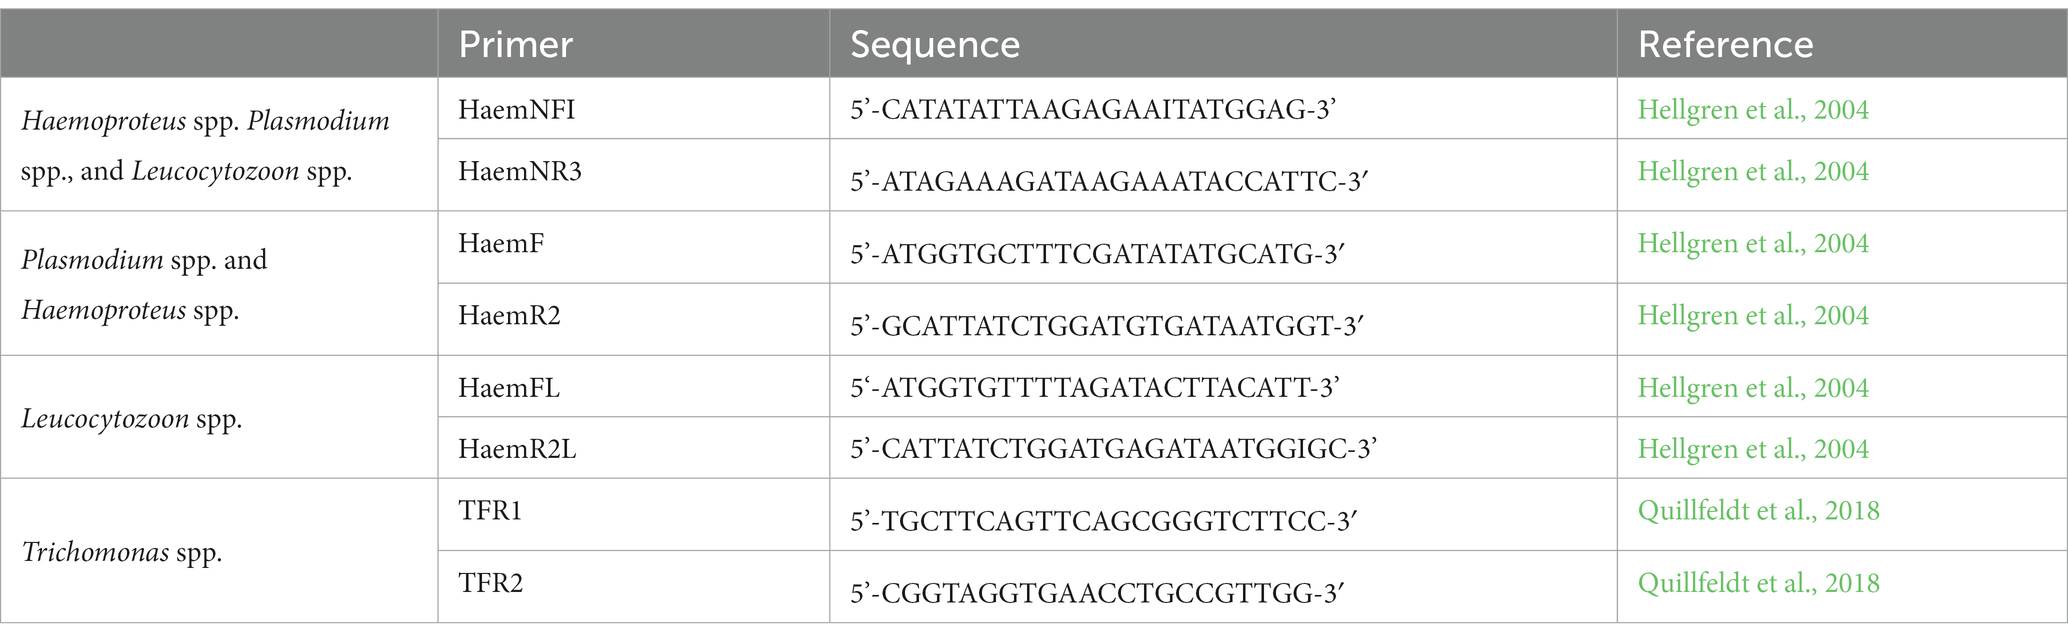Image resolution: width=2068 pixels, height=638 pixels.
Task: Open the Hellgren 2004 reference for HaemNR3
Action: (1752, 172)
